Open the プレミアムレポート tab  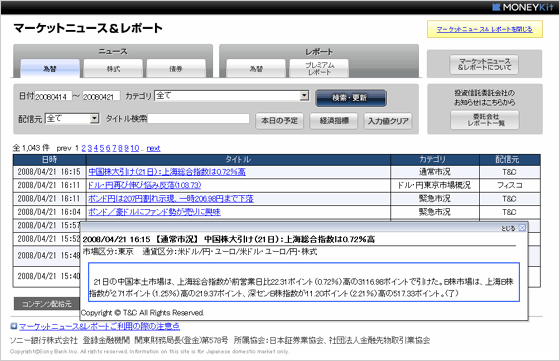[319, 69]
